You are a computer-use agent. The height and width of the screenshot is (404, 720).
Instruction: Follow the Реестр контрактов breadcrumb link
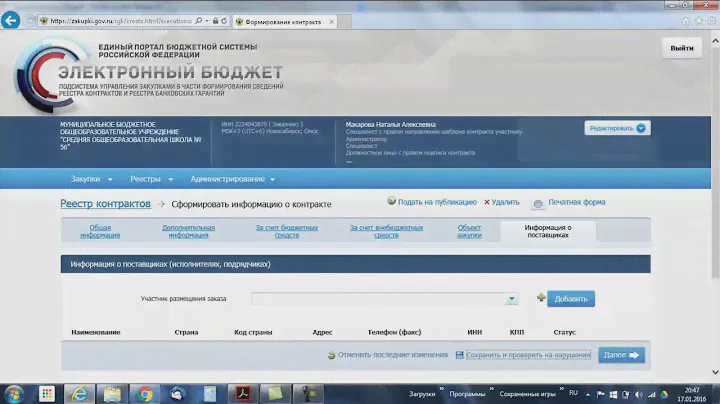(105, 204)
